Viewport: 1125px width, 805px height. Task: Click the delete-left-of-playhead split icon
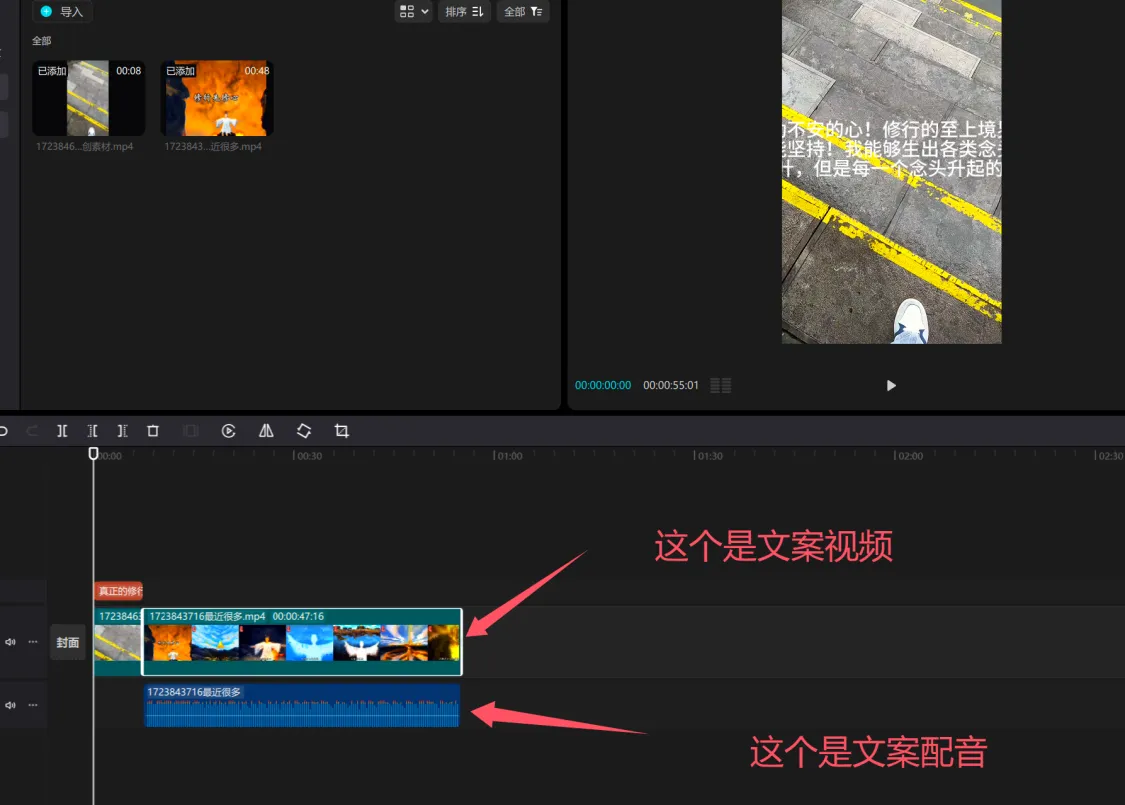click(x=92, y=431)
